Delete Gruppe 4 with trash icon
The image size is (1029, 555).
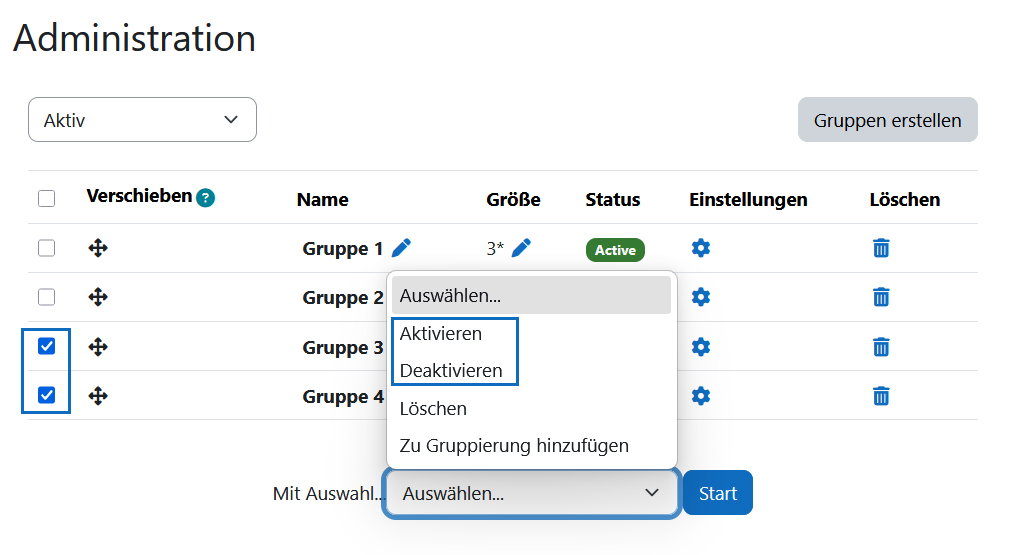[881, 396]
